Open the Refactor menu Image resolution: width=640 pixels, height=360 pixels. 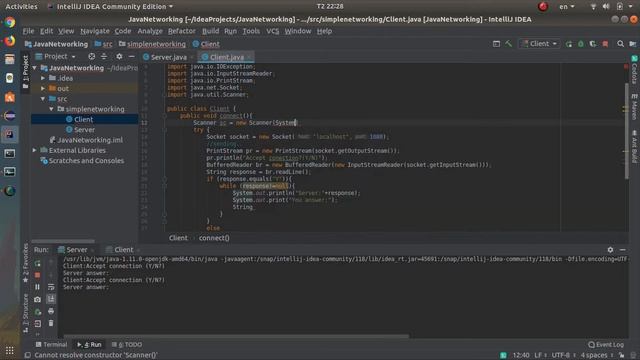click(x=182, y=31)
